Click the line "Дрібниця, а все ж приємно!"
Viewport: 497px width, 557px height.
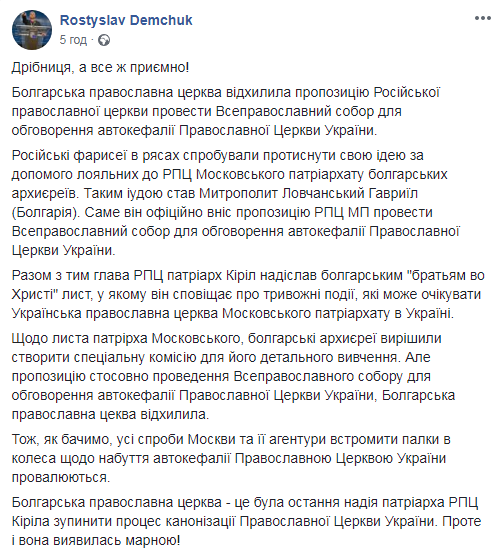101,67
